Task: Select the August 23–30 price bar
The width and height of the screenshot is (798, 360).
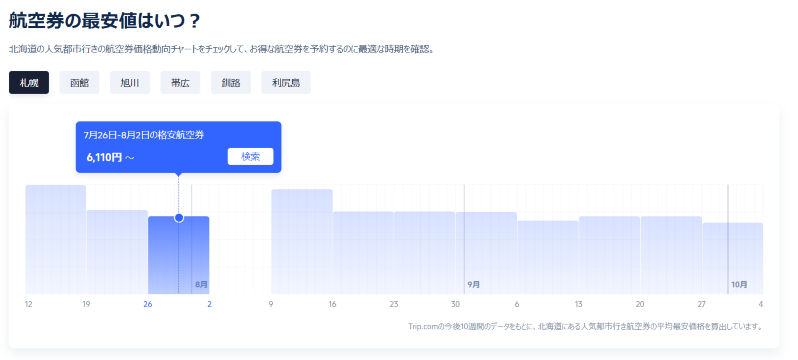Action: click(x=424, y=253)
